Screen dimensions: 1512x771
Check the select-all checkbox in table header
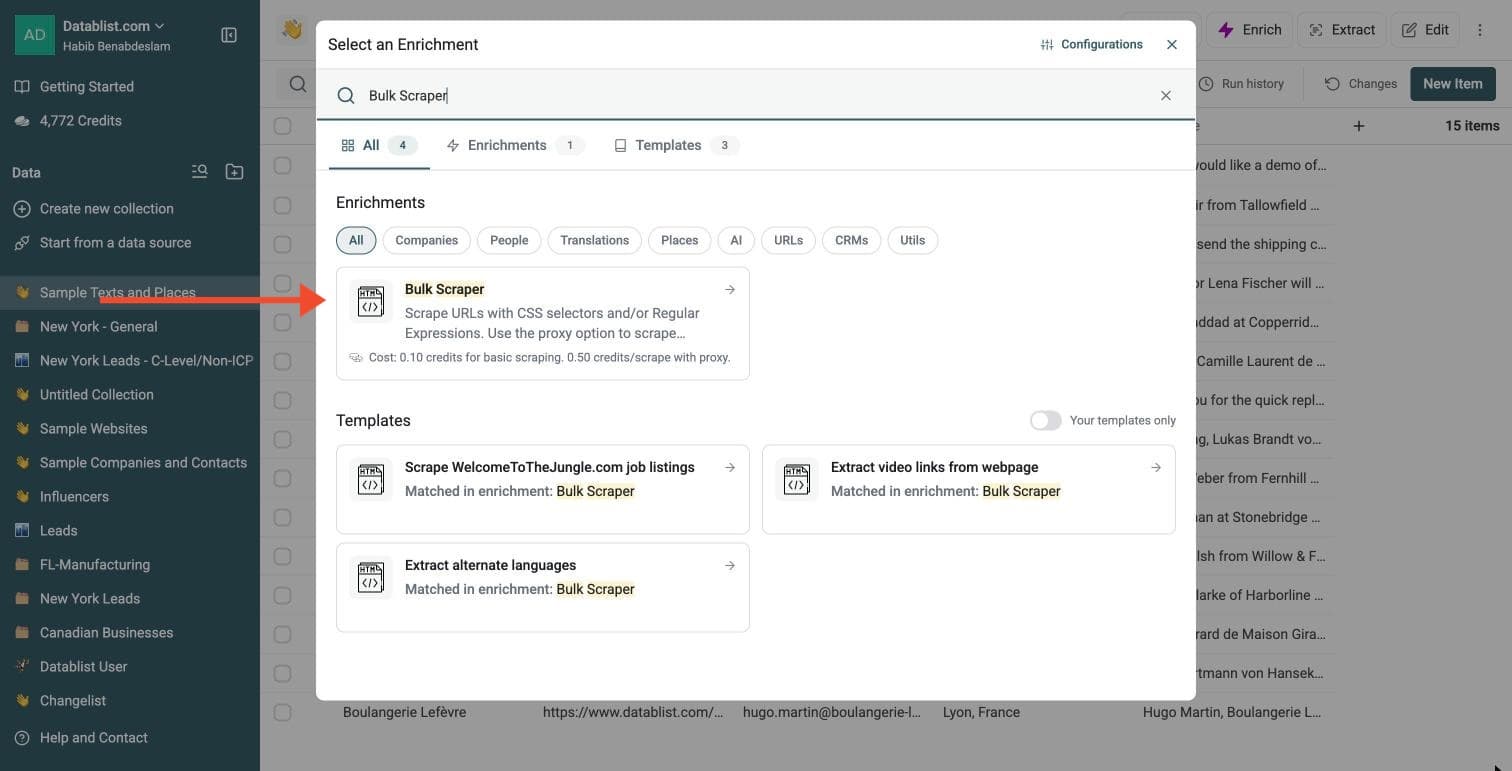click(282, 126)
